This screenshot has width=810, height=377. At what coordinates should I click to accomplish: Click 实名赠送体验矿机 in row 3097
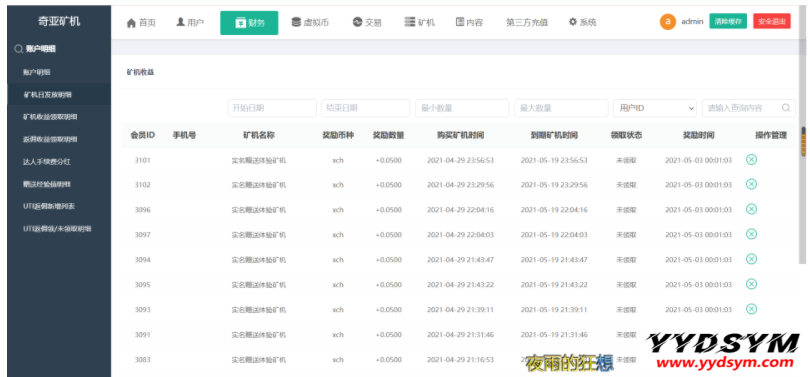coord(259,235)
